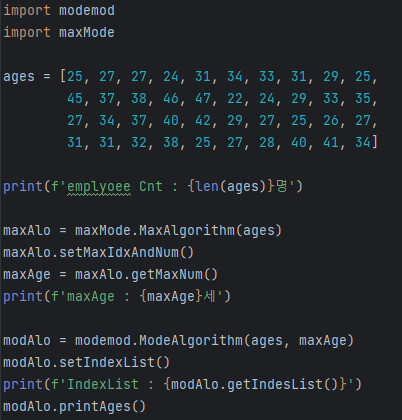Image resolution: width=402 pixels, height=420 pixels.
Task: Click the number 46 in second row
Action: pyautogui.click(x=171, y=99)
